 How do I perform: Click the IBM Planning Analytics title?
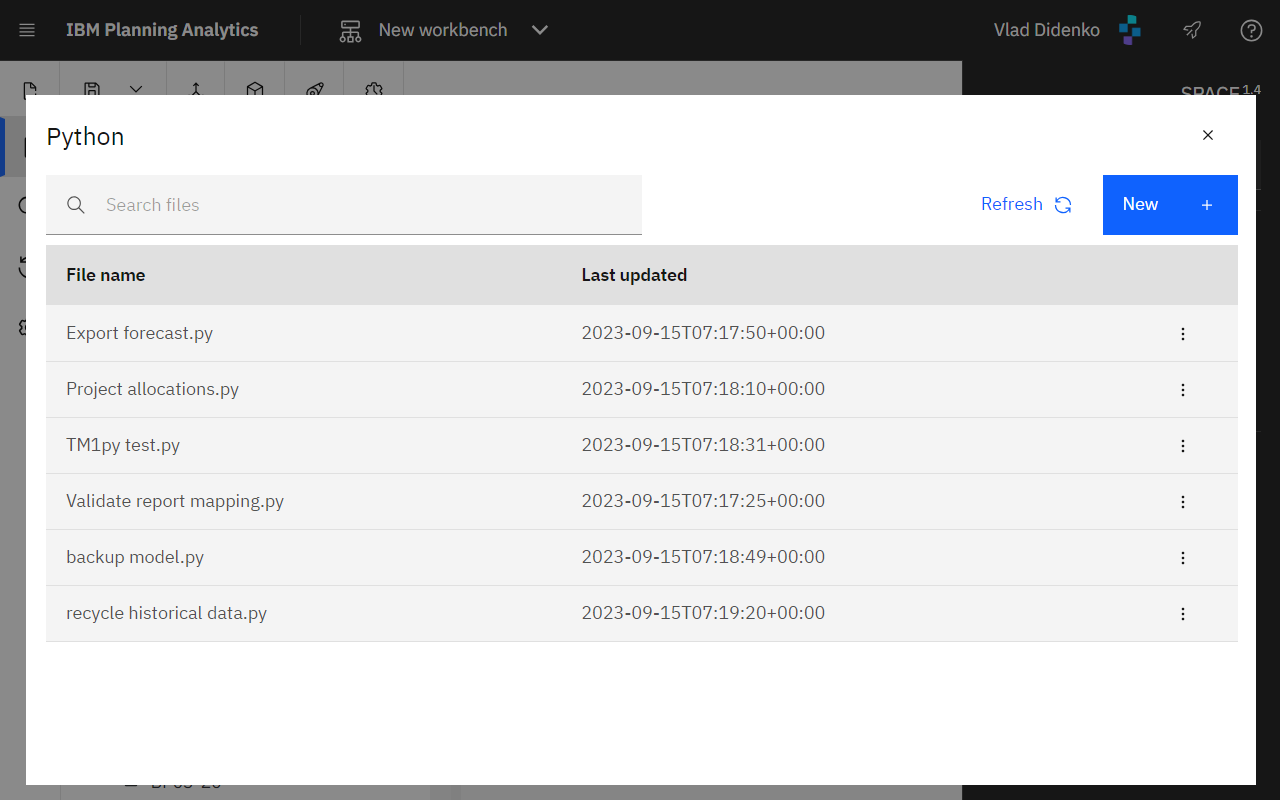point(162,30)
